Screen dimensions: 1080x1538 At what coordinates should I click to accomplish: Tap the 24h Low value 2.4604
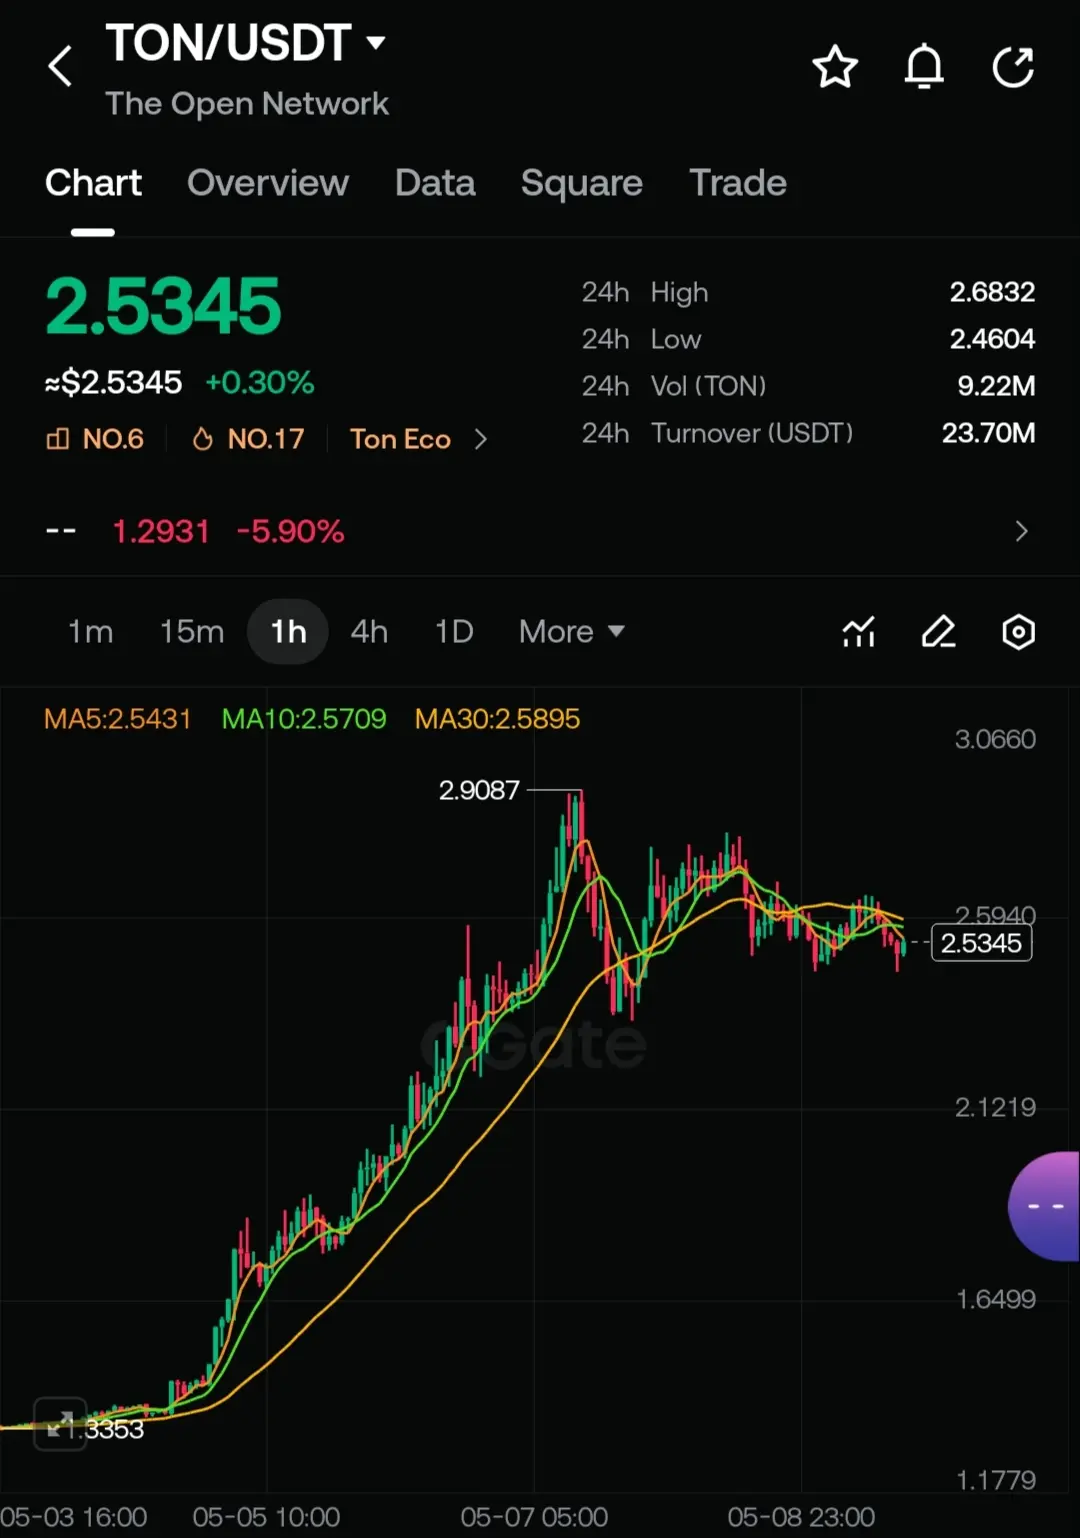click(992, 339)
